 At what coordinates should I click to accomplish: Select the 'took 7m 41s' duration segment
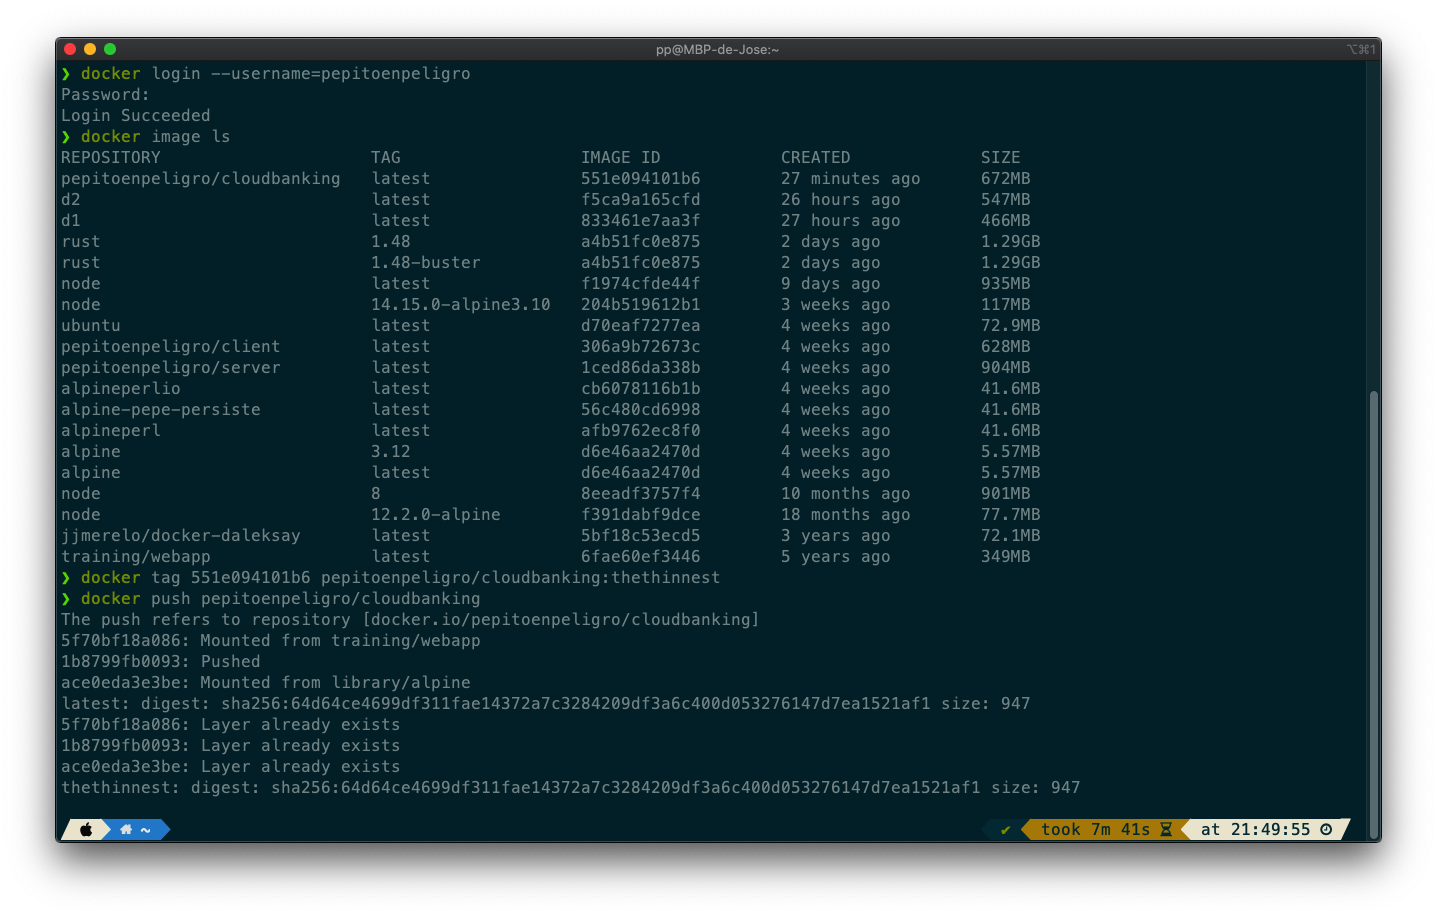1098,829
